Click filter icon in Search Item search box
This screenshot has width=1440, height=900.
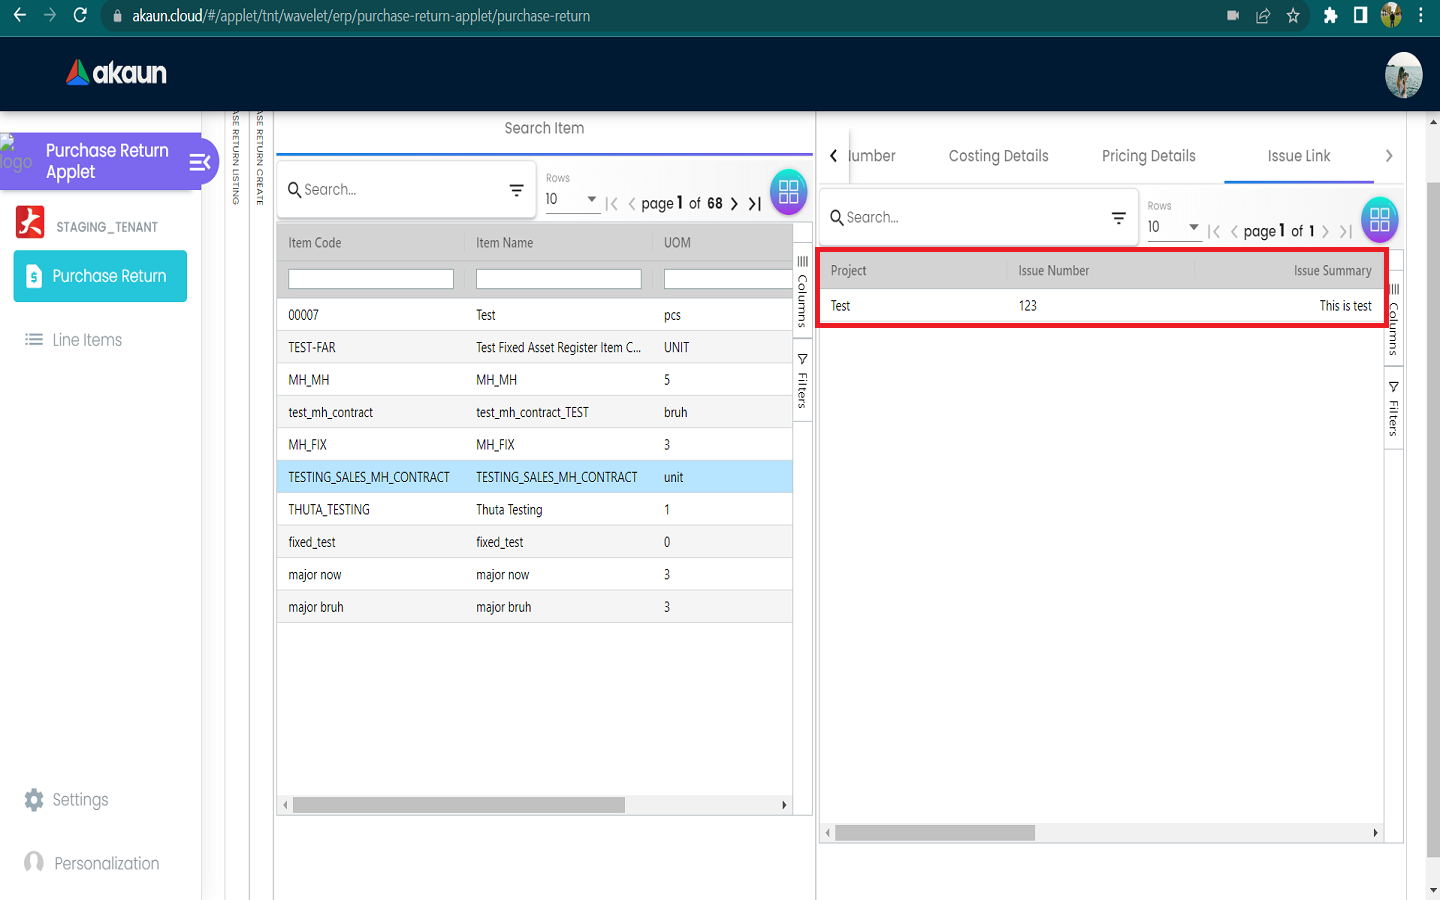click(516, 190)
